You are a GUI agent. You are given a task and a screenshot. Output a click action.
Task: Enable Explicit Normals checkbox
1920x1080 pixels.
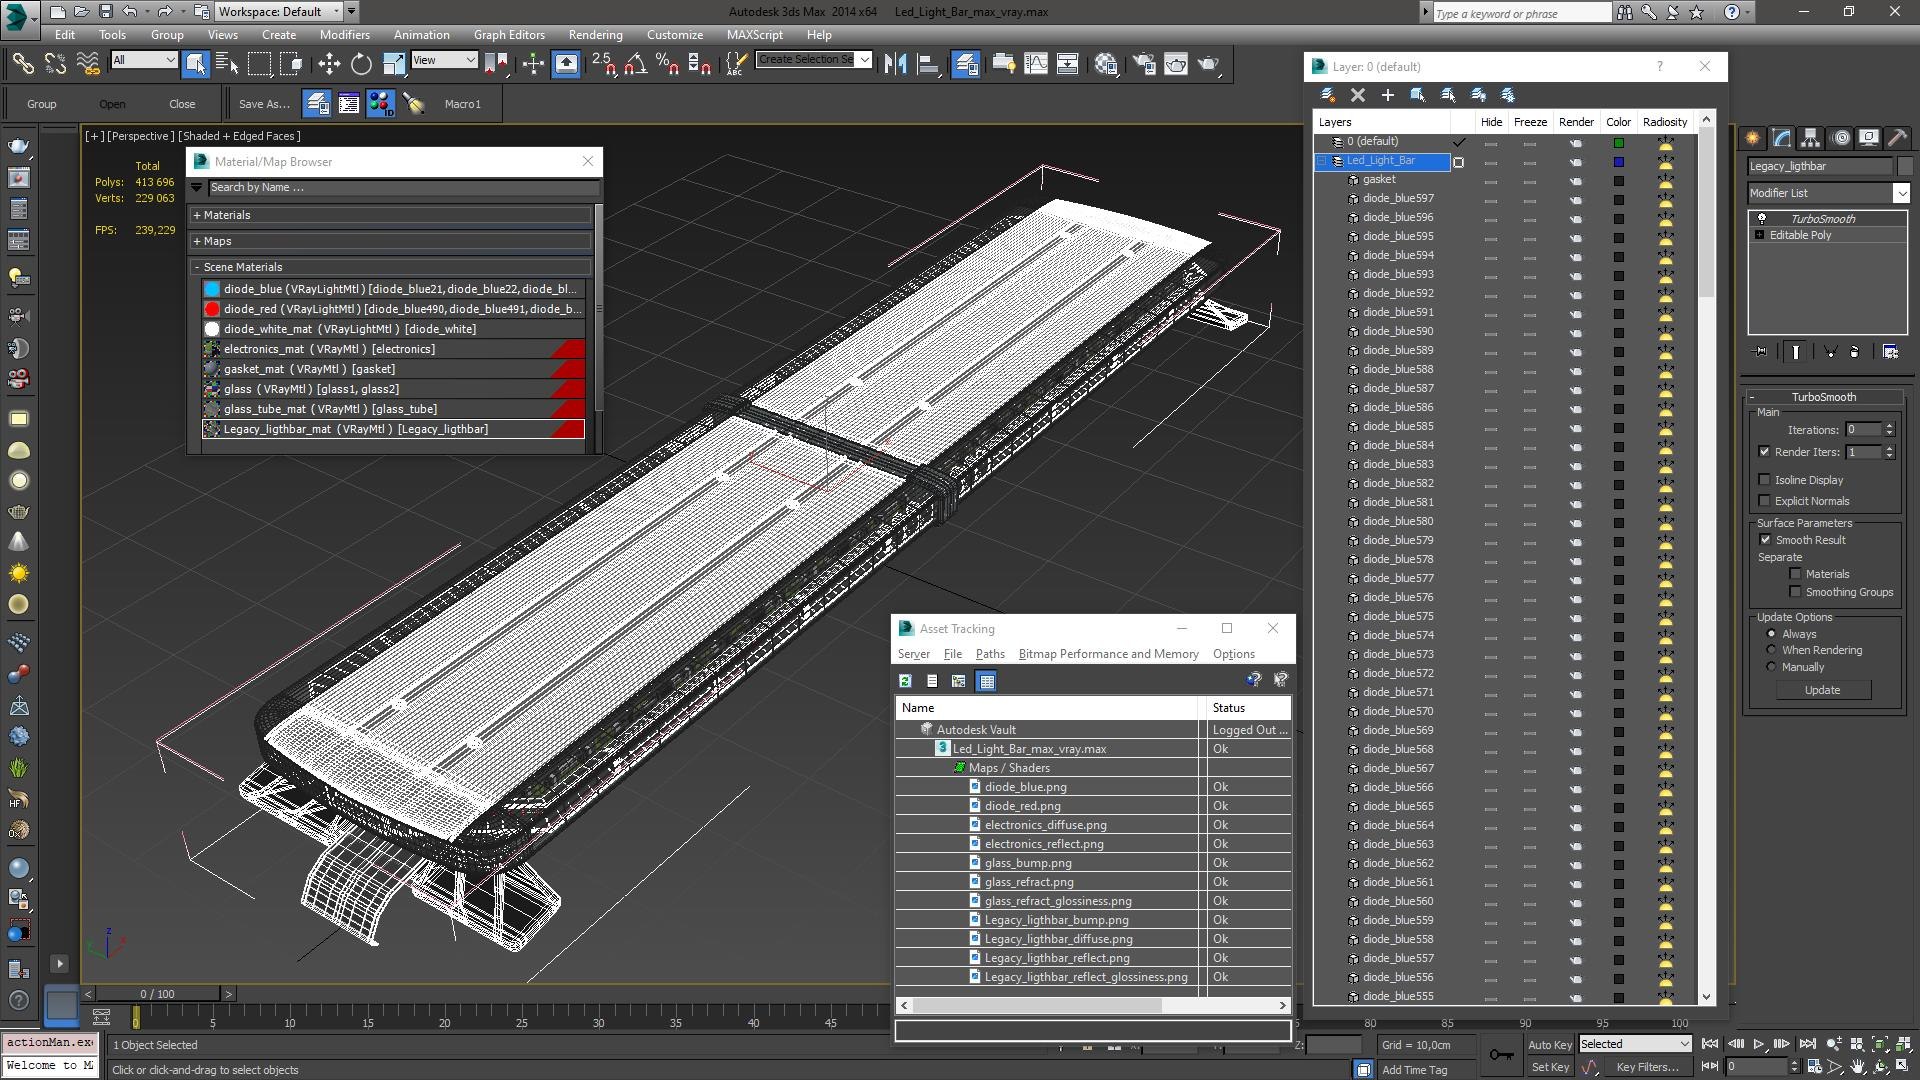1765,501
